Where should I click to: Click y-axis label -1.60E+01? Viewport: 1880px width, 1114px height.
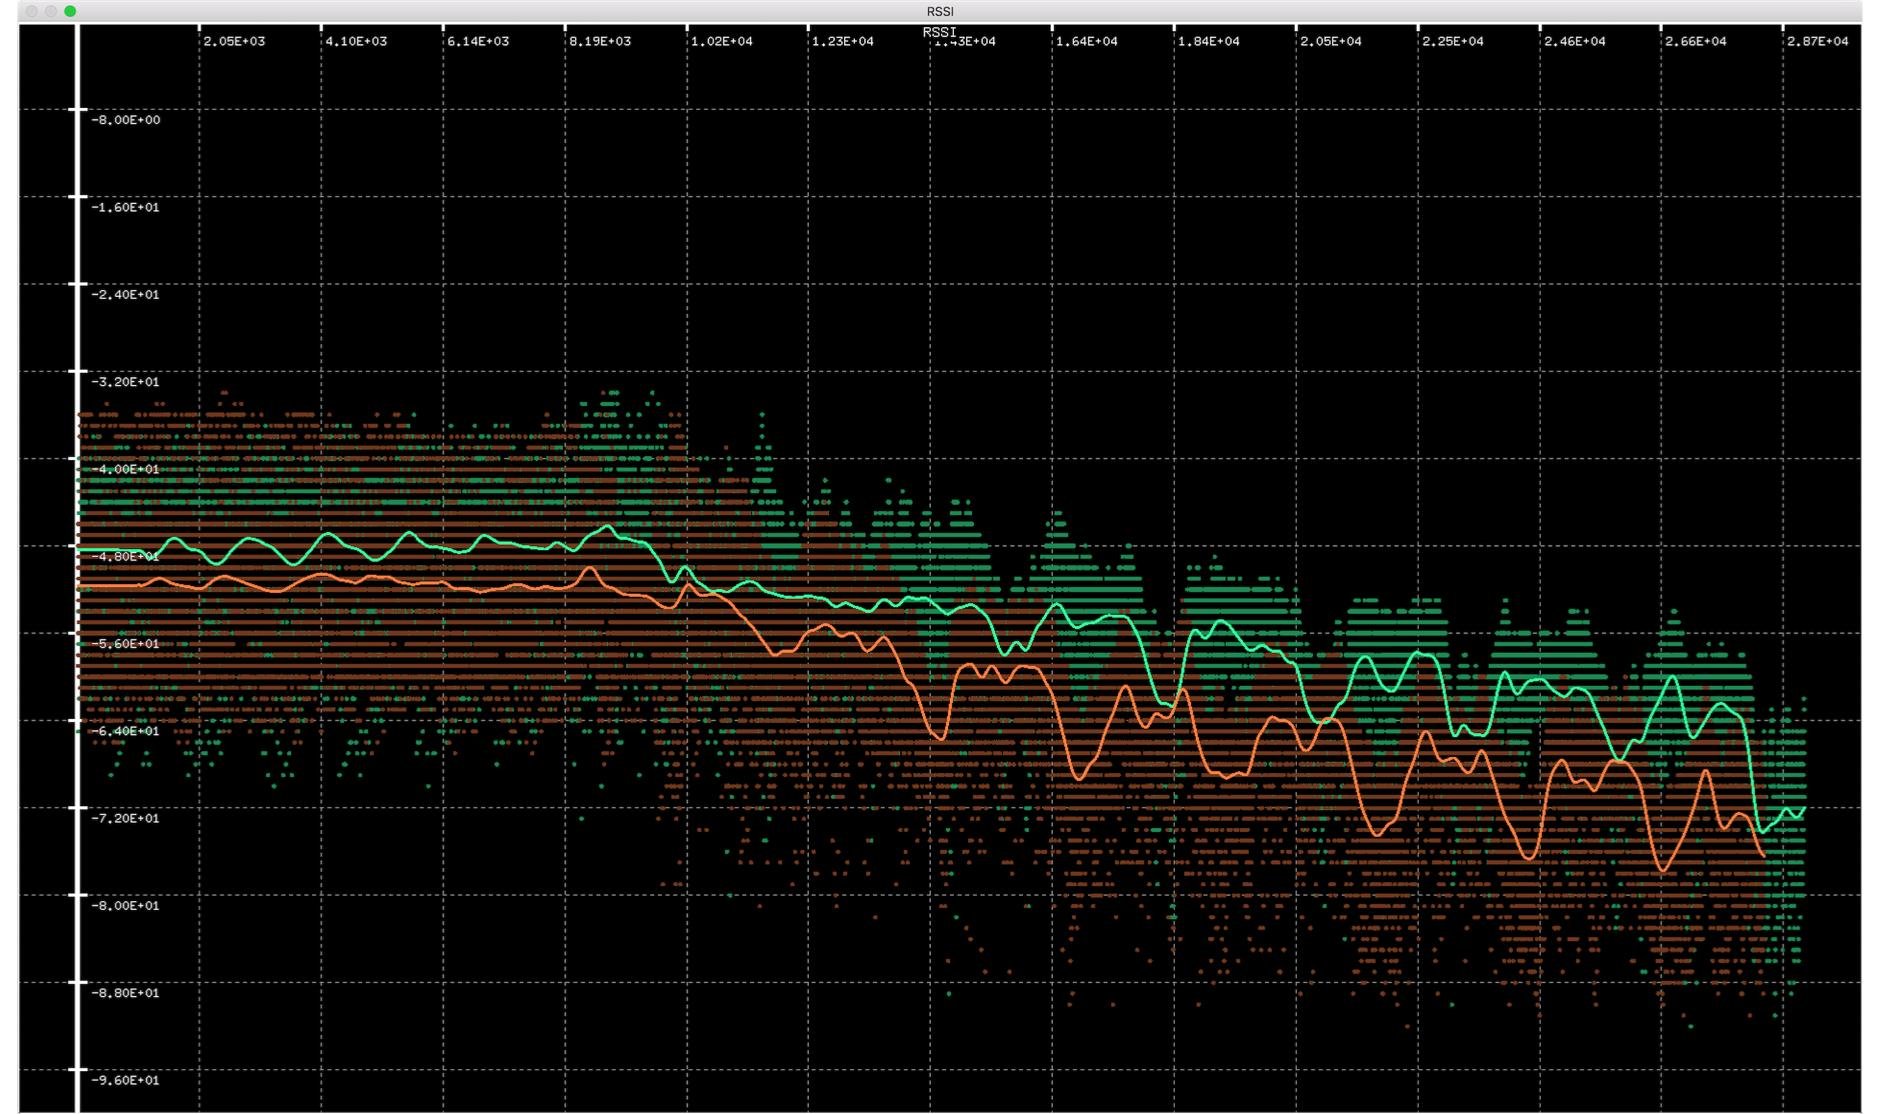pos(125,207)
